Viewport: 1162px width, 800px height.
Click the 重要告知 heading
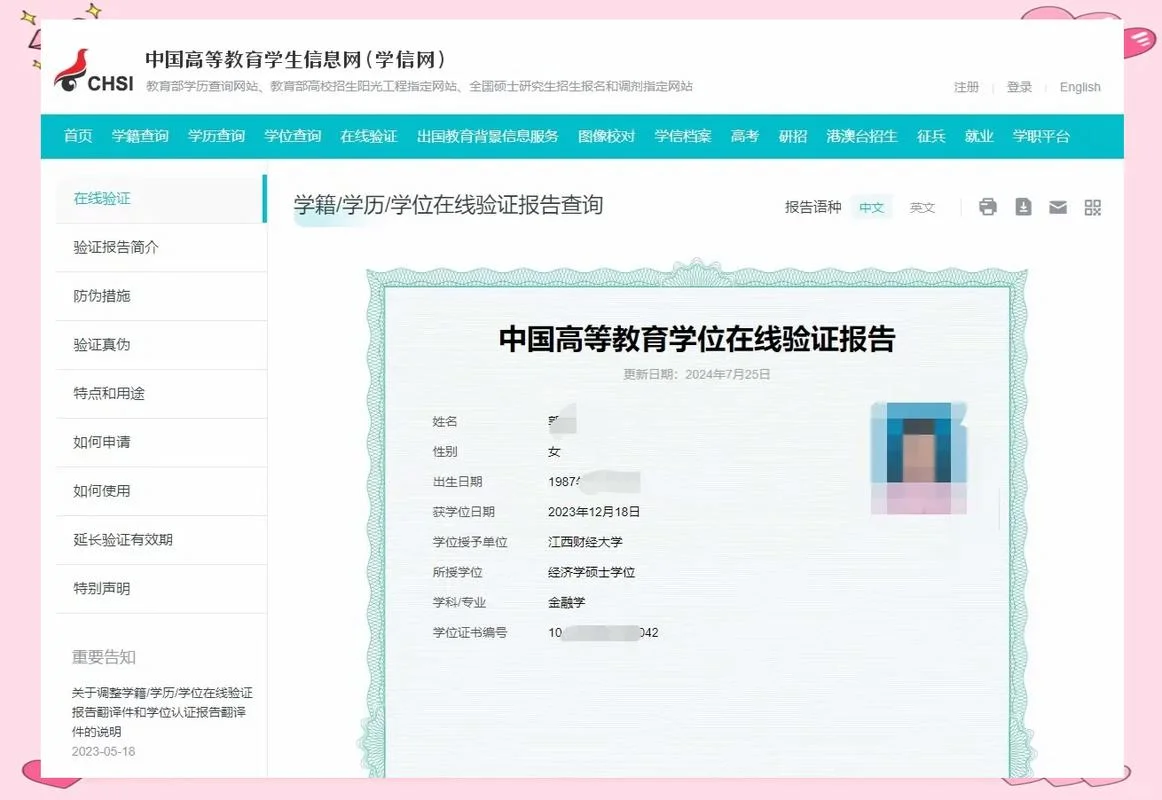coord(104,657)
